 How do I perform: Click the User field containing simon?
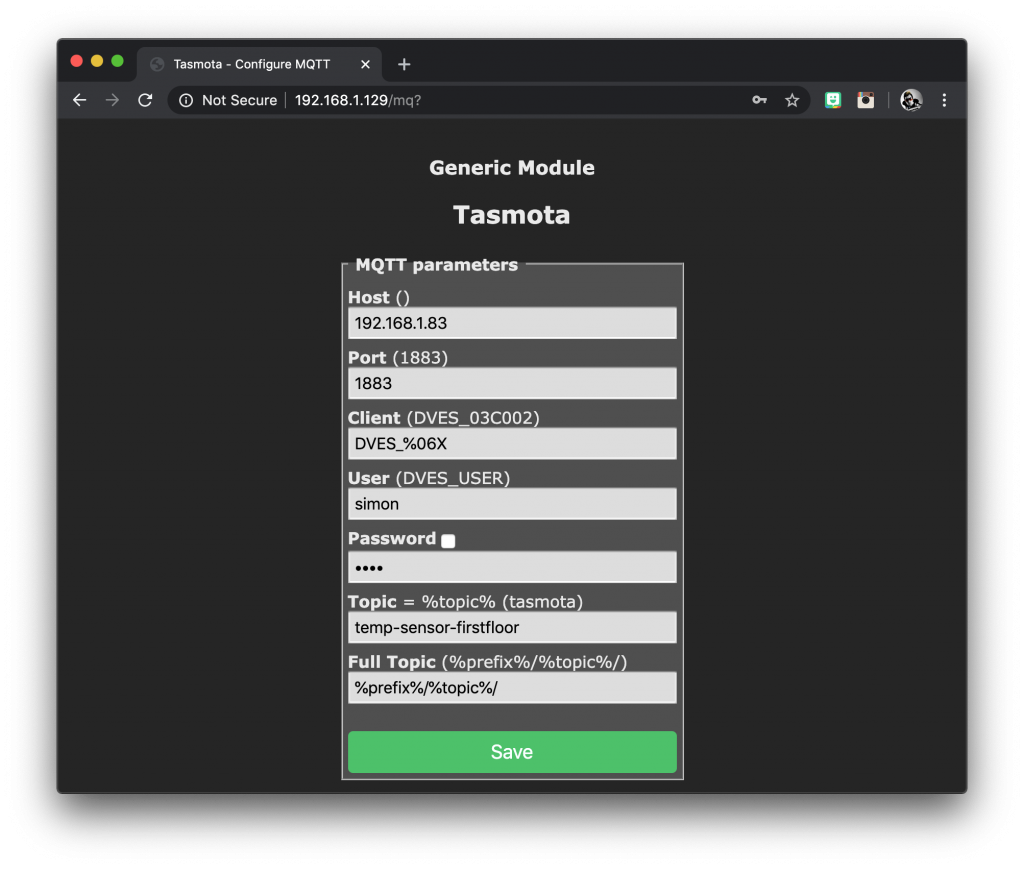tap(512, 504)
